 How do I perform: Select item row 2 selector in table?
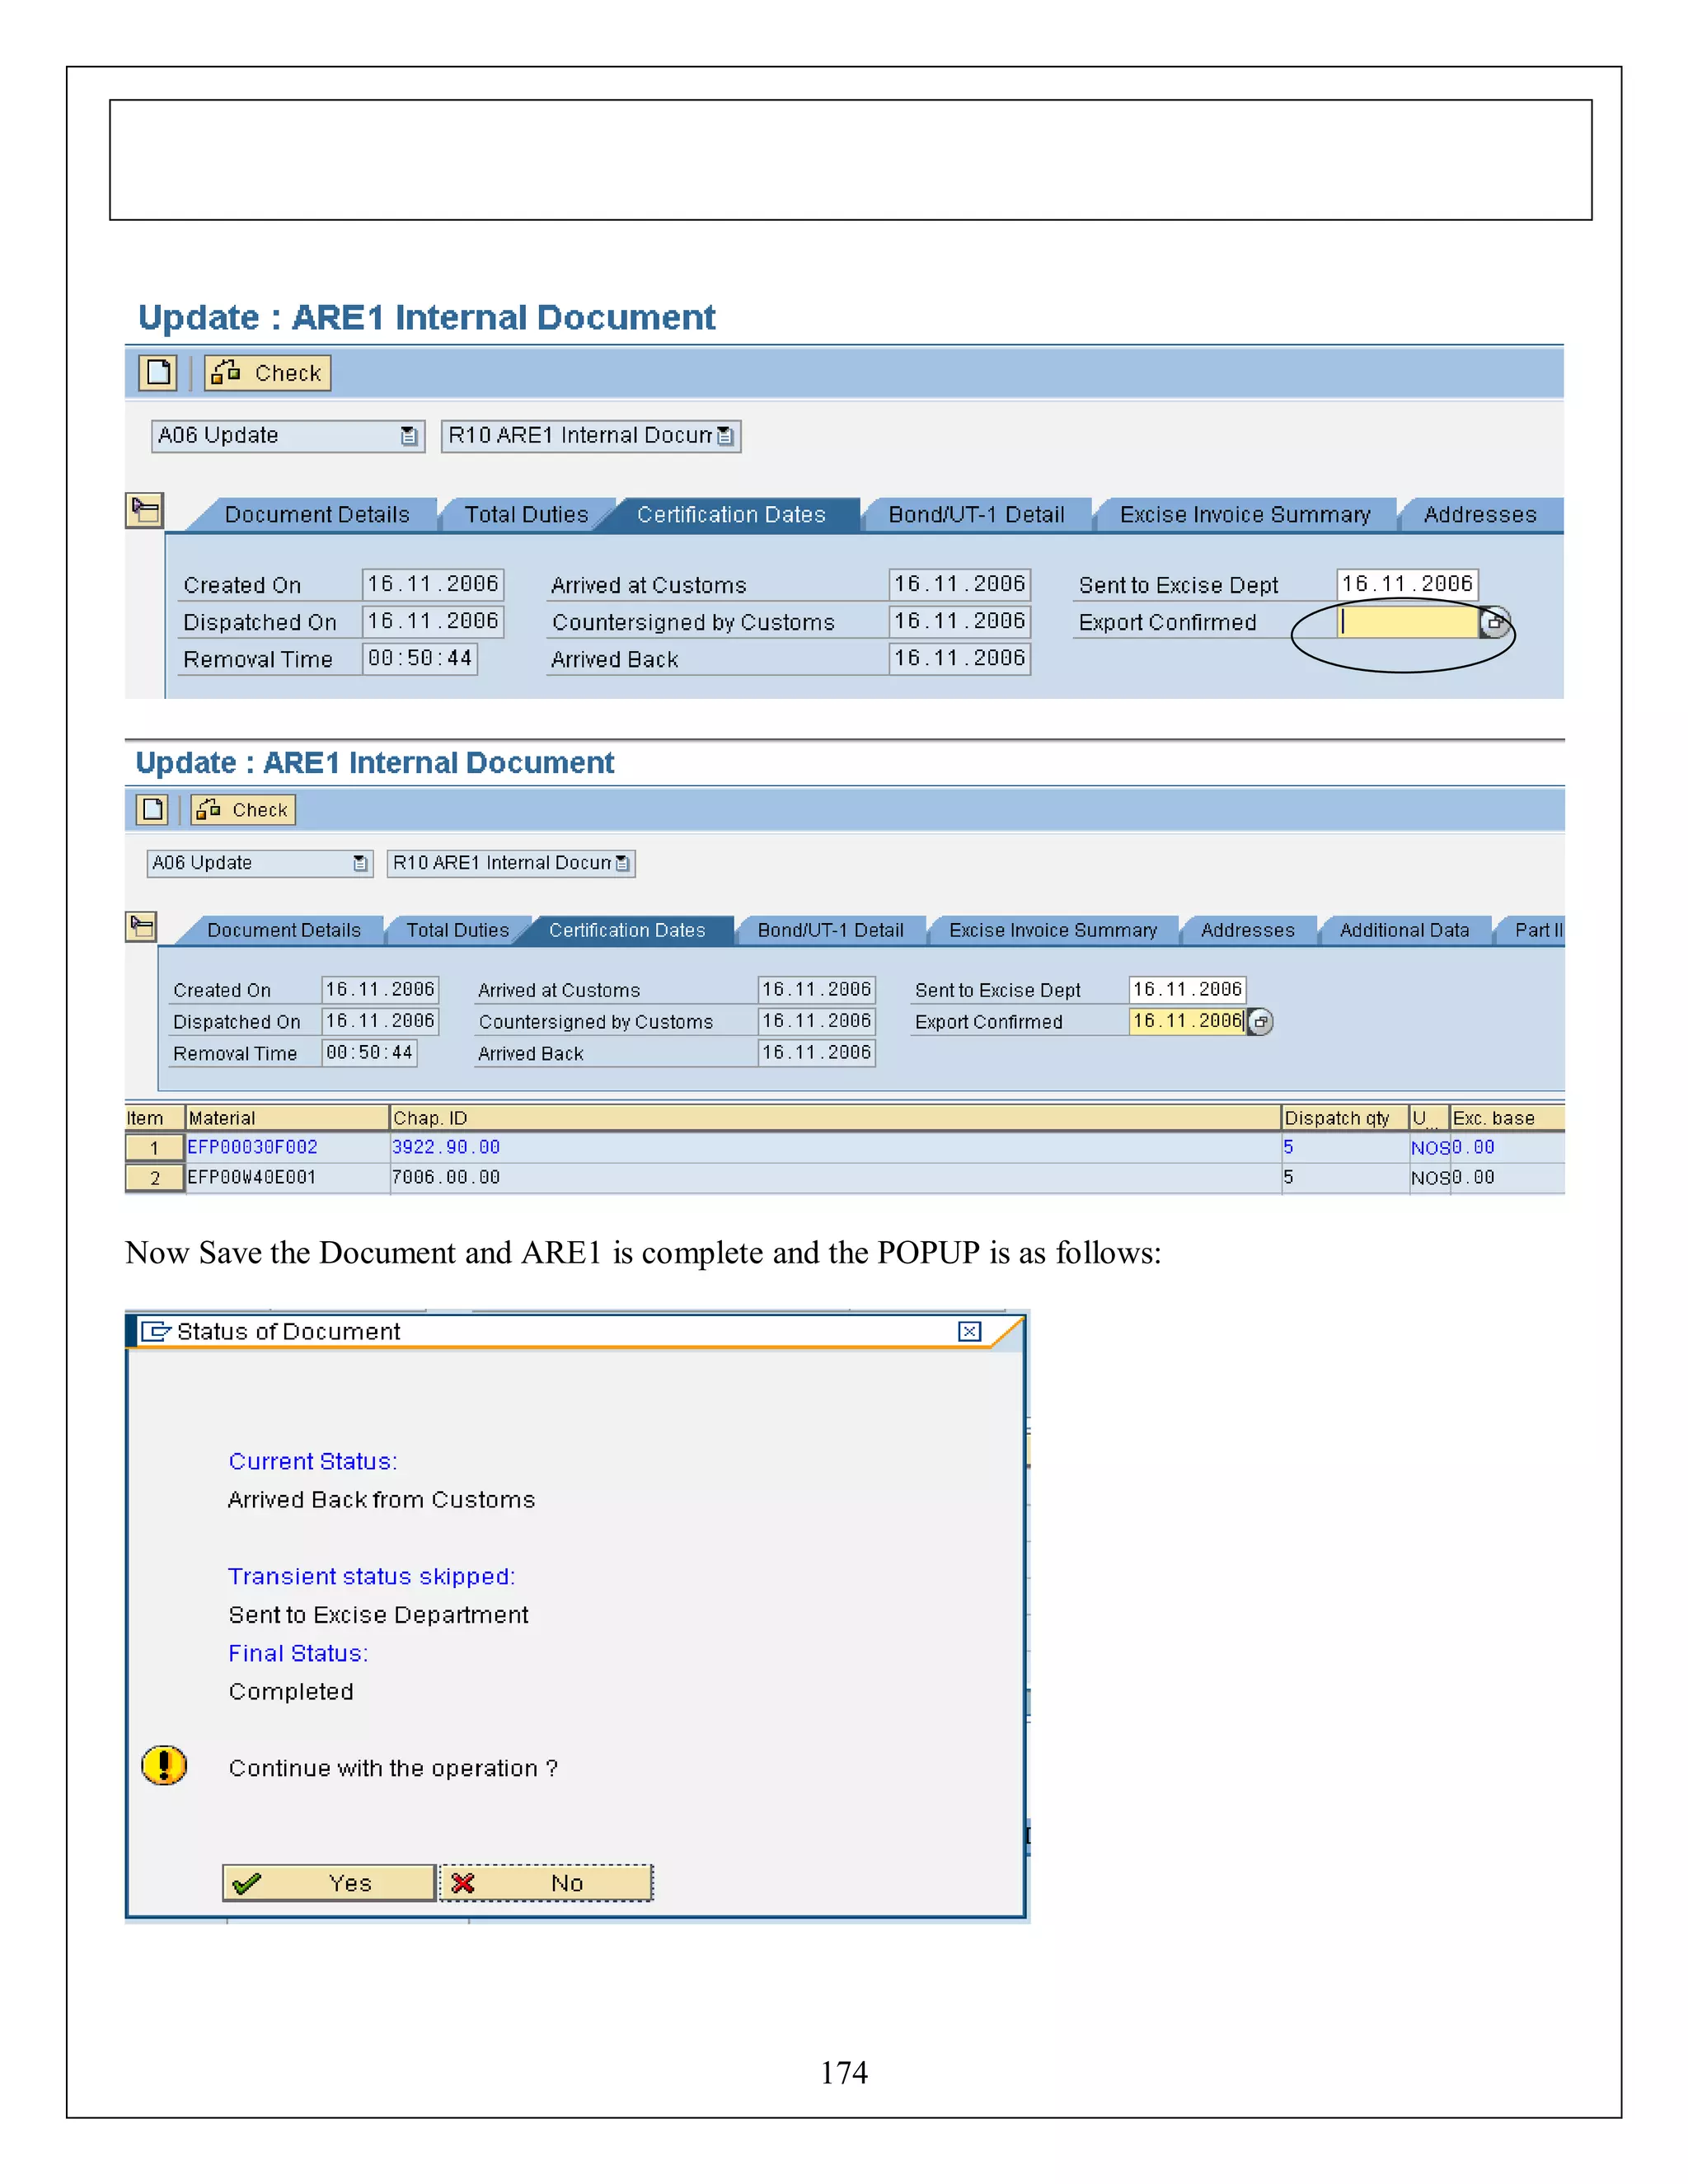(154, 1178)
